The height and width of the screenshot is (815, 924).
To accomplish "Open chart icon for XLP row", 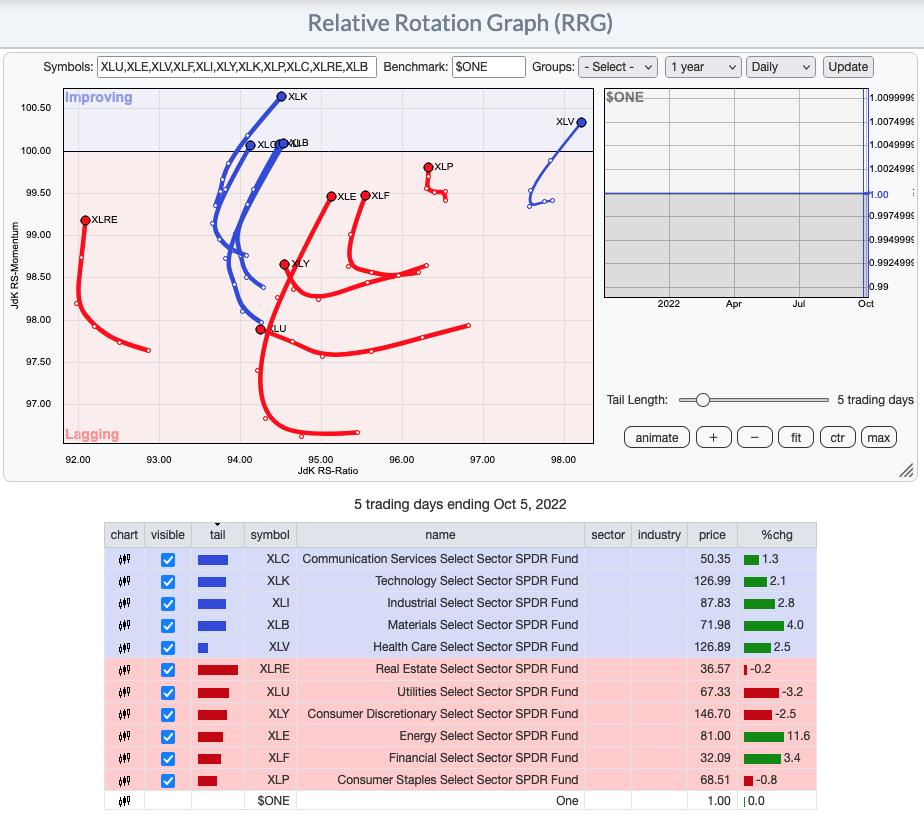I will pos(124,780).
